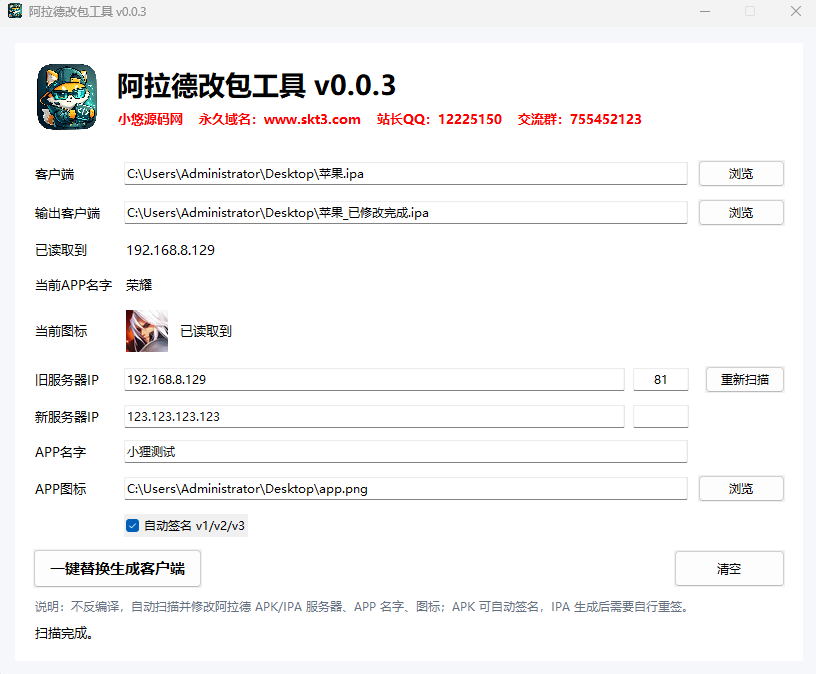This screenshot has width=816, height=674.
Task: Click the 小悠源码网 red text
Action: [x=150, y=119]
